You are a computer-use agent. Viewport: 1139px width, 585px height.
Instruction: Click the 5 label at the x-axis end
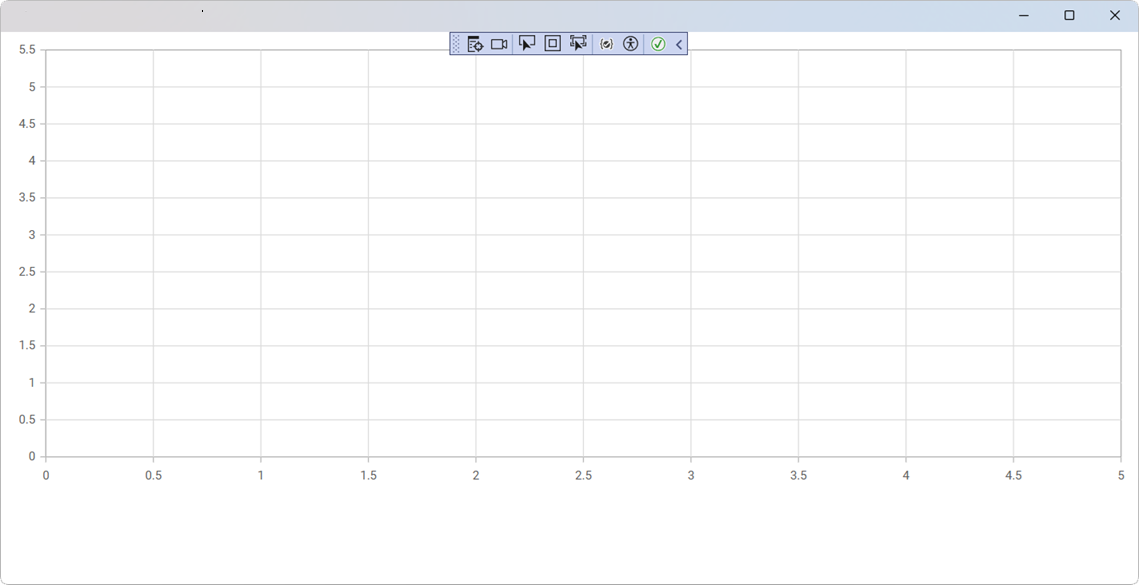pyautogui.click(x=1120, y=477)
